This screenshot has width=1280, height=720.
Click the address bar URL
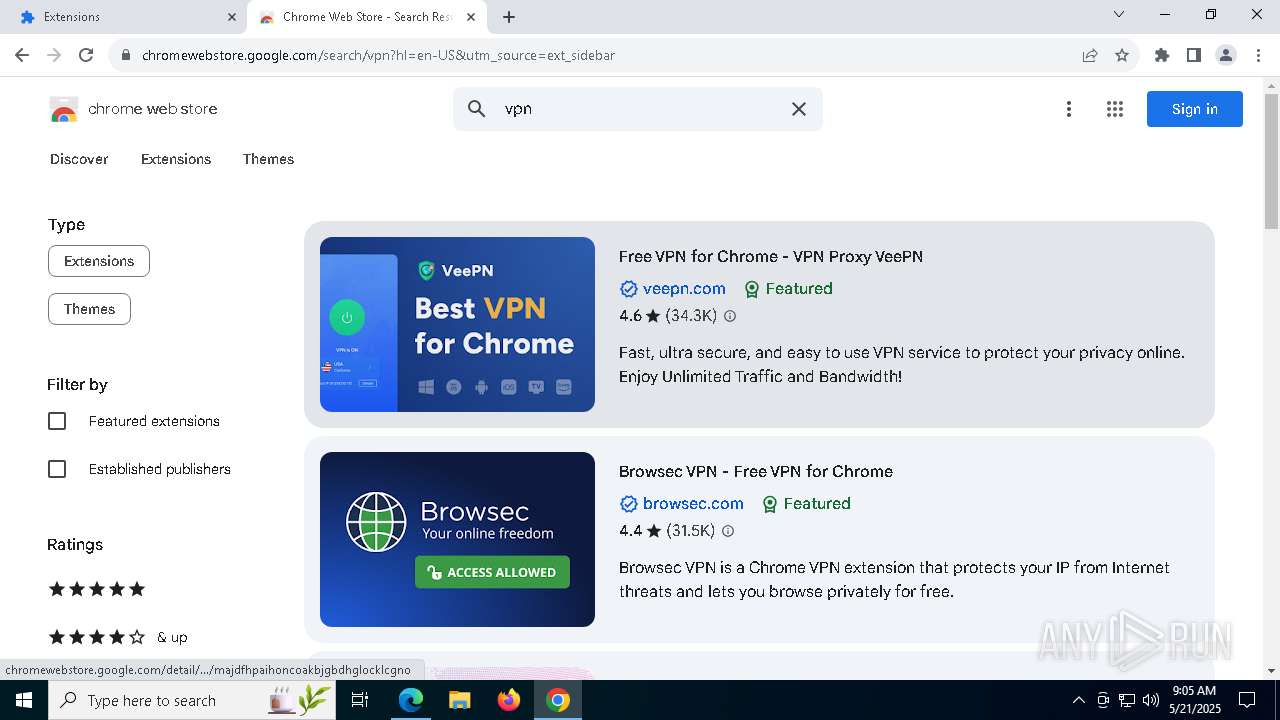click(x=378, y=55)
